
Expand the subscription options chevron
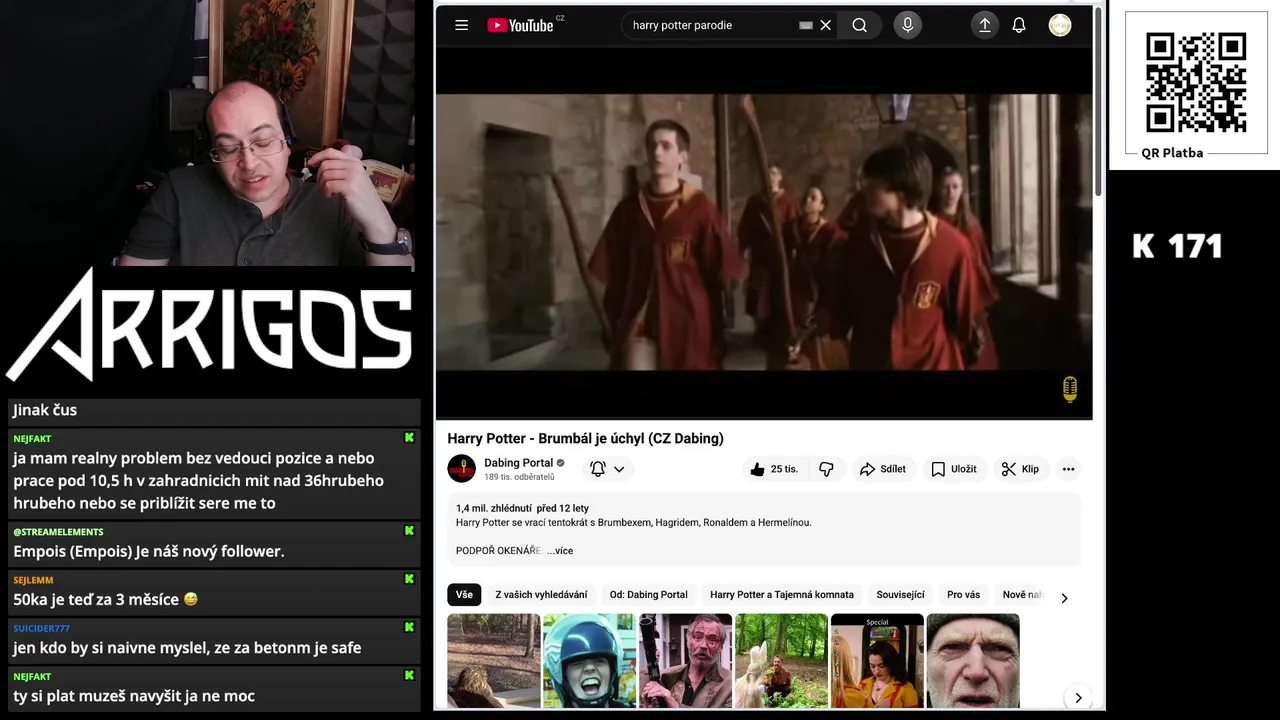619,469
